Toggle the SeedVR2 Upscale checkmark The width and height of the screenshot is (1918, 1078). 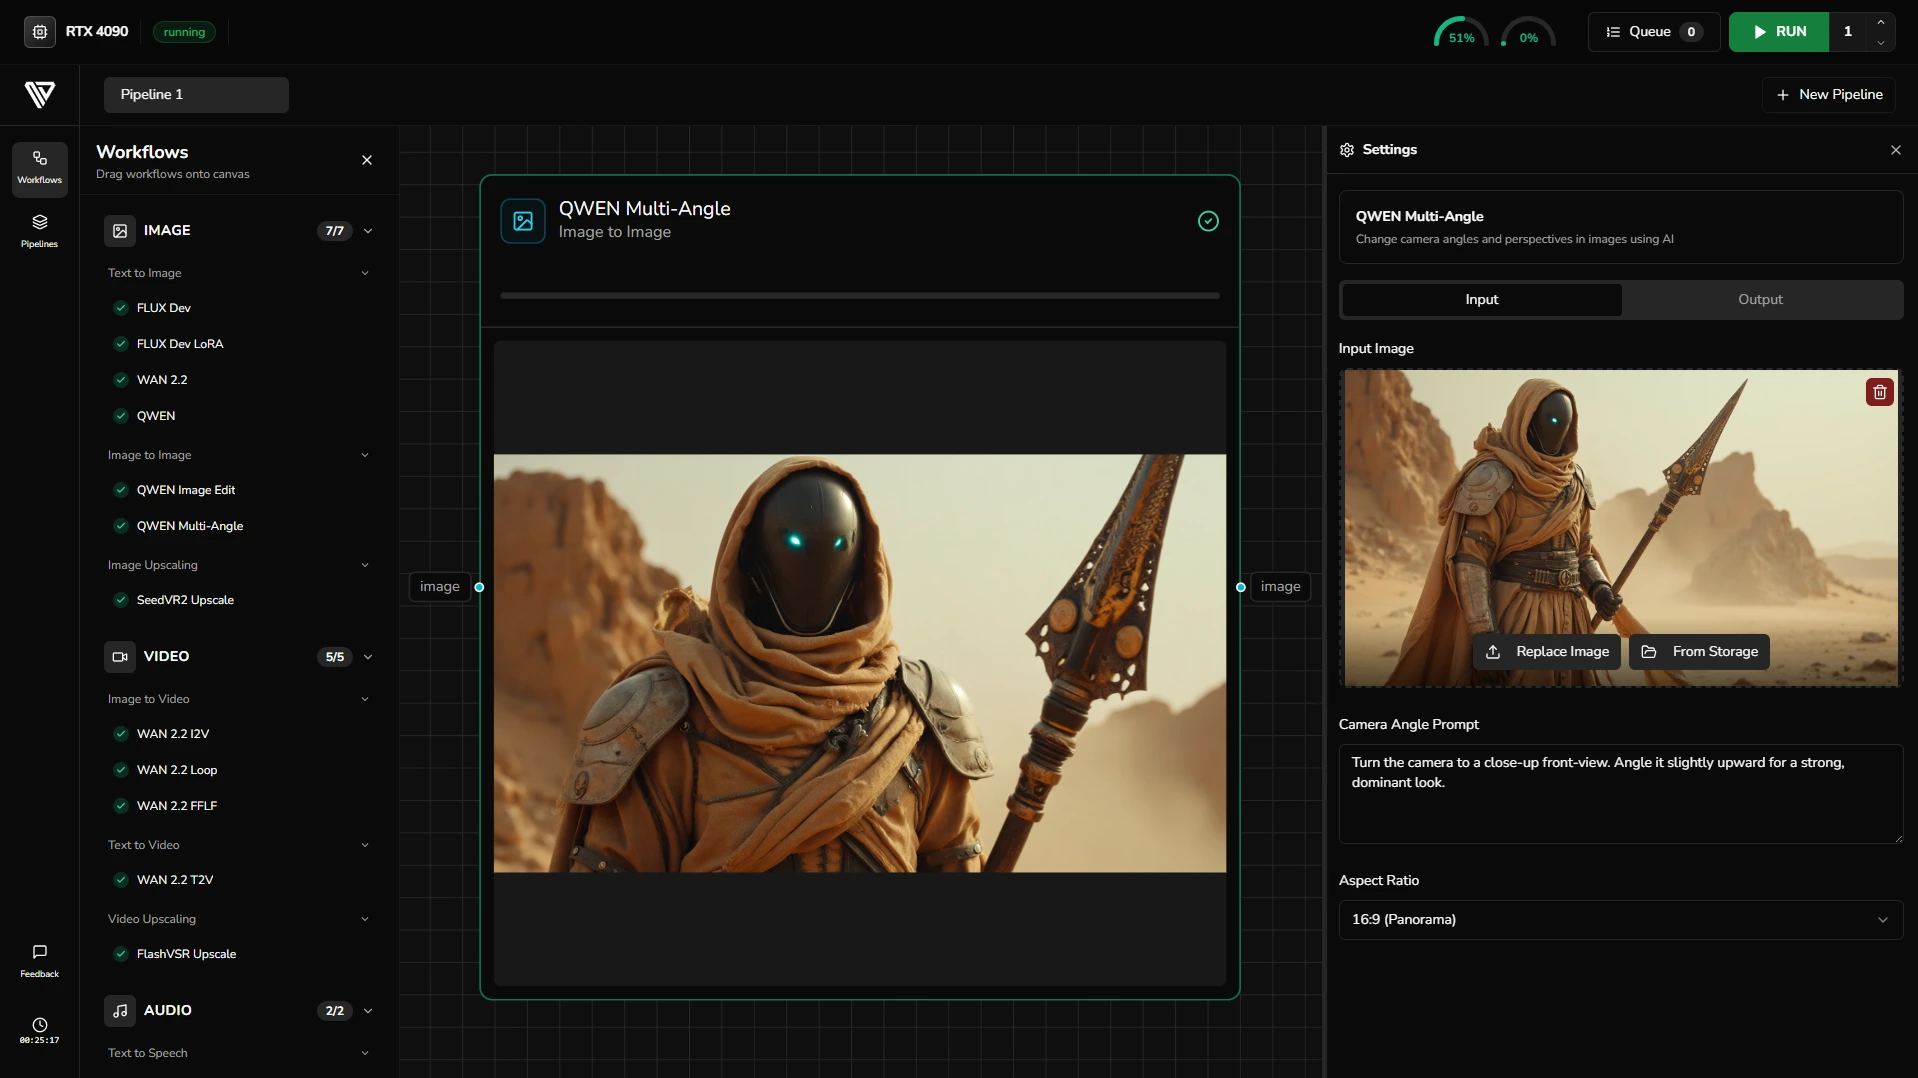(121, 600)
